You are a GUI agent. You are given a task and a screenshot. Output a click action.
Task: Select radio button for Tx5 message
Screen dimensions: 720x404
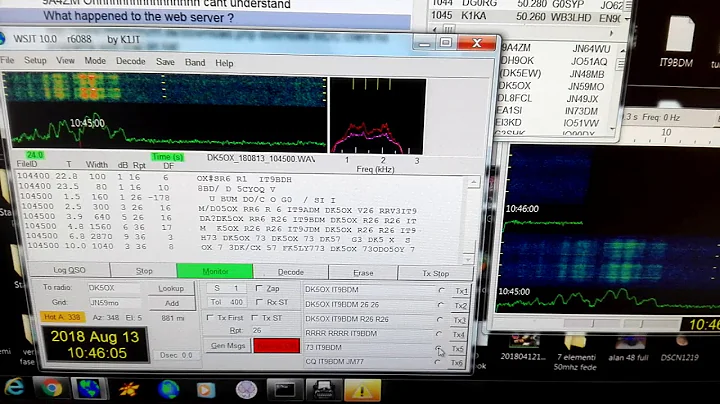pos(439,348)
